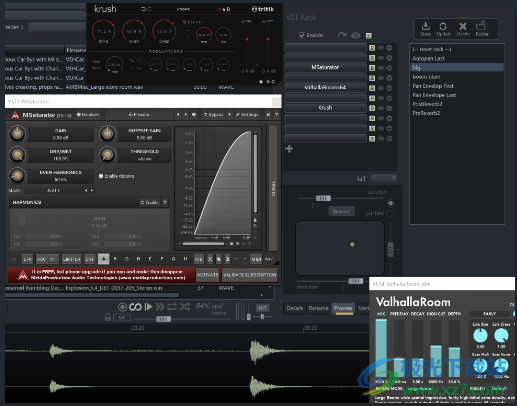Open MSaturator Presets dropdown
The image size is (517, 406).
[x=139, y=114]
